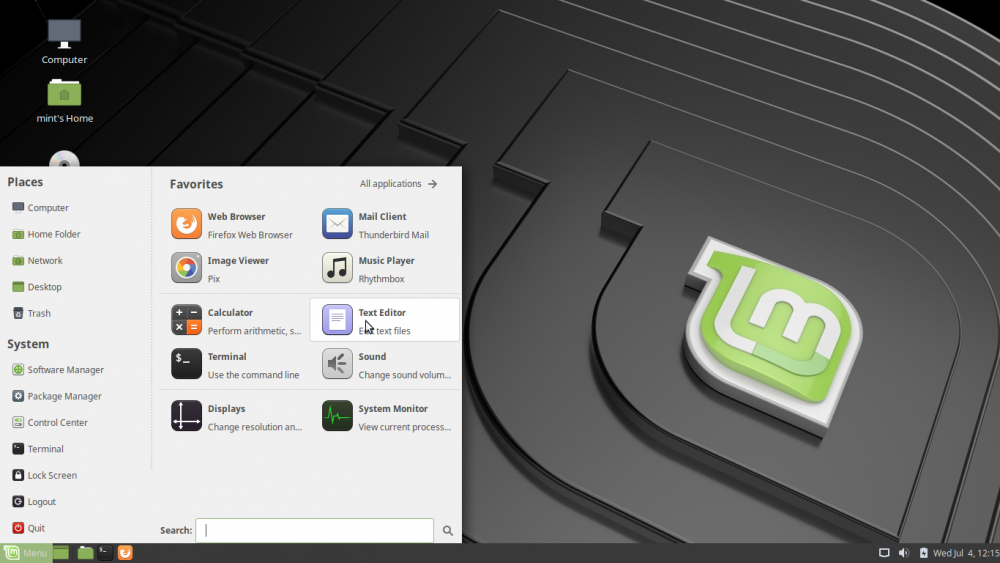
Task: Select Software Manager under System
Action: click(65, 370)
